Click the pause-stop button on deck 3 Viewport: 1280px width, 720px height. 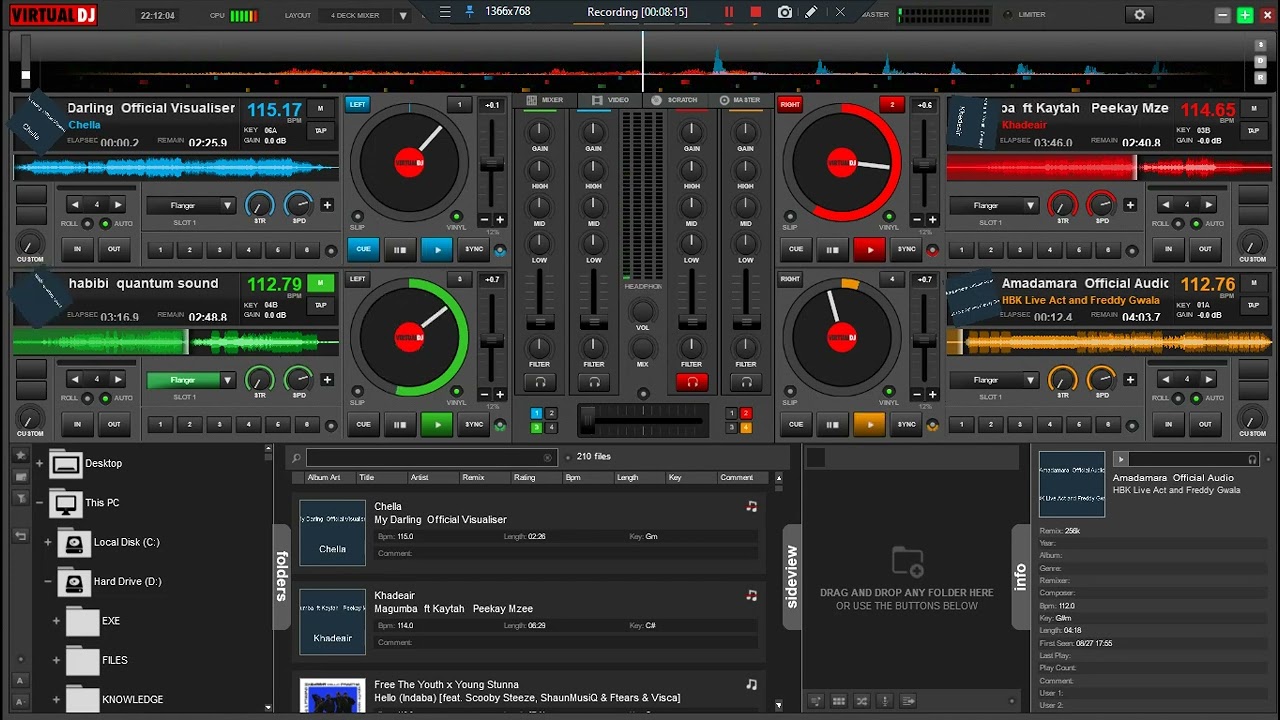400,424
